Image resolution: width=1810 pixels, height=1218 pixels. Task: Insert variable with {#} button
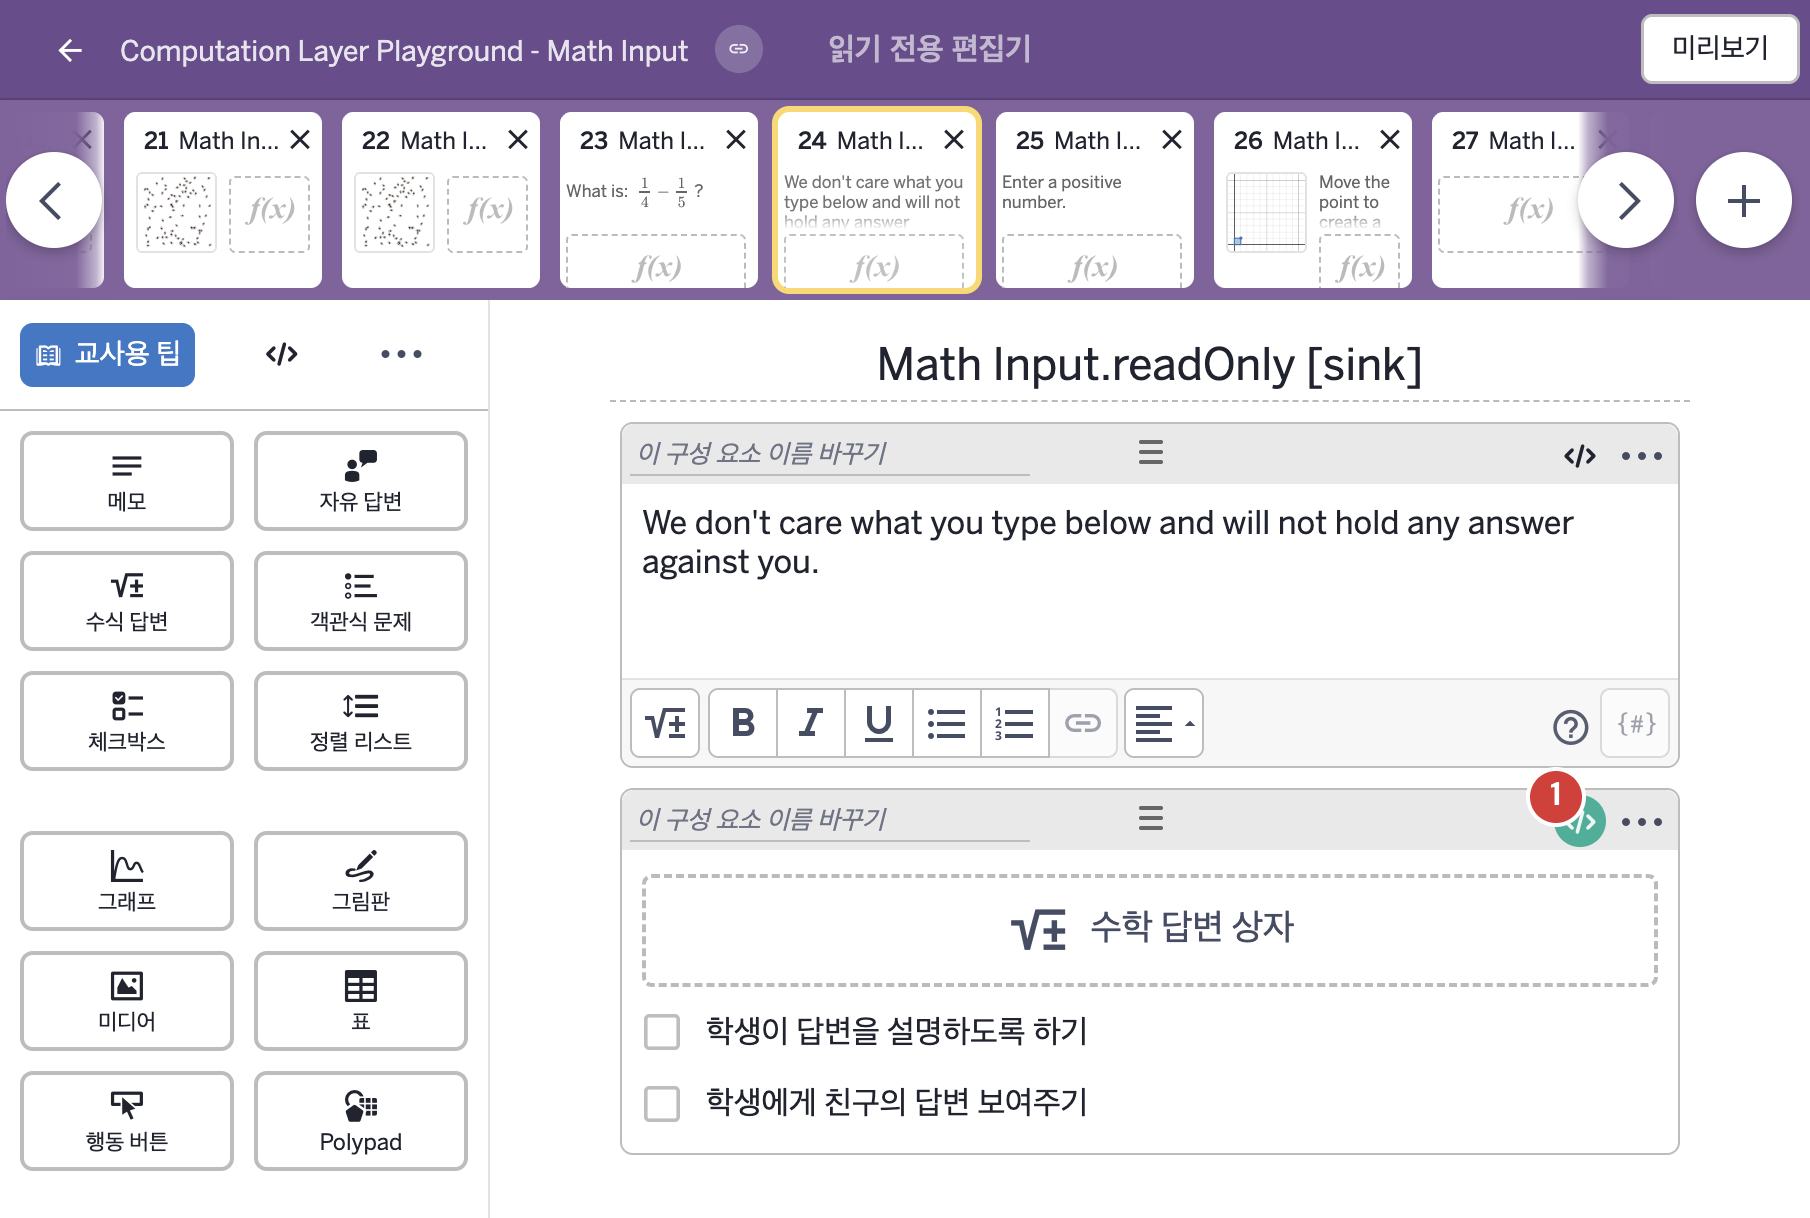1636,723
